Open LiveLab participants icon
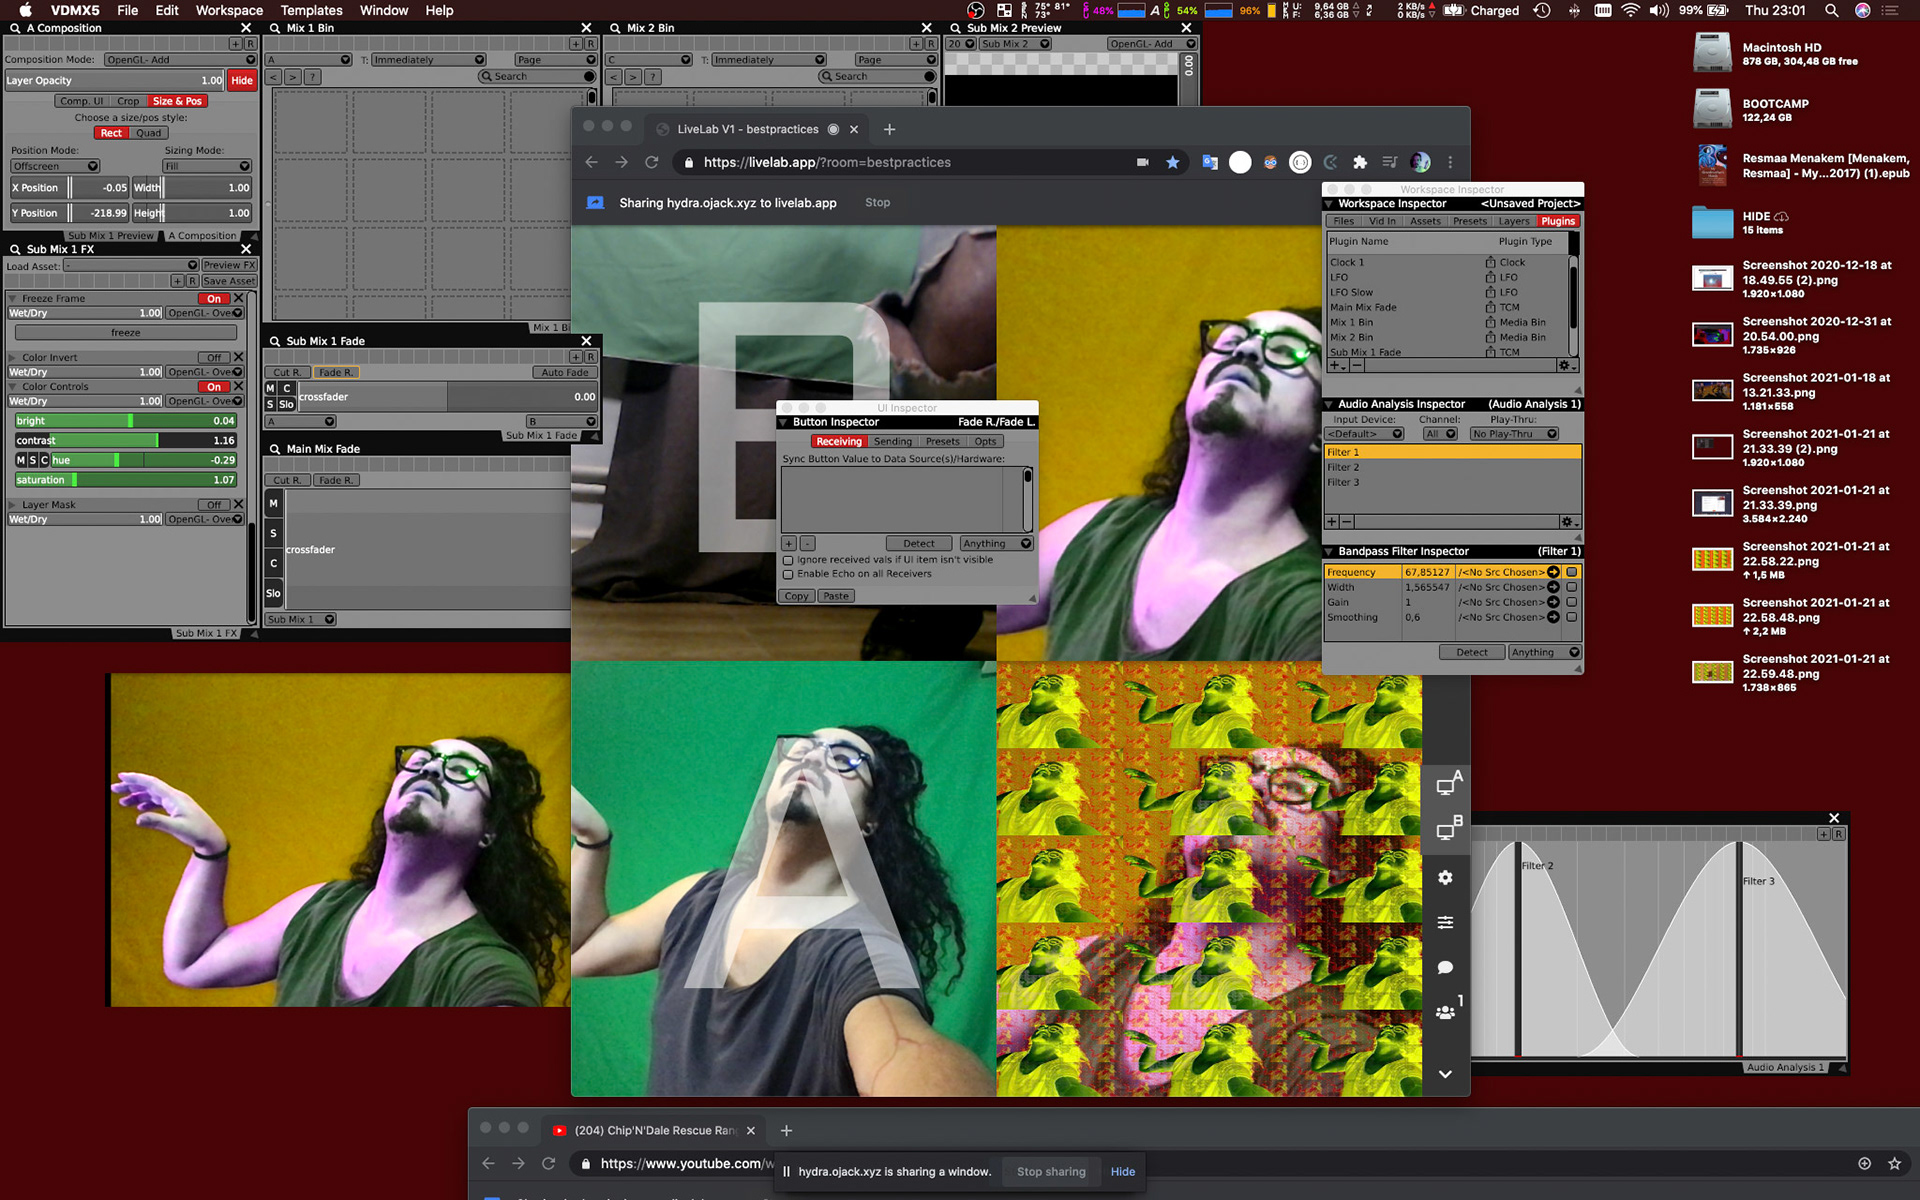Viewport: 1920px width, 1200px height. click(1445, 1012)
